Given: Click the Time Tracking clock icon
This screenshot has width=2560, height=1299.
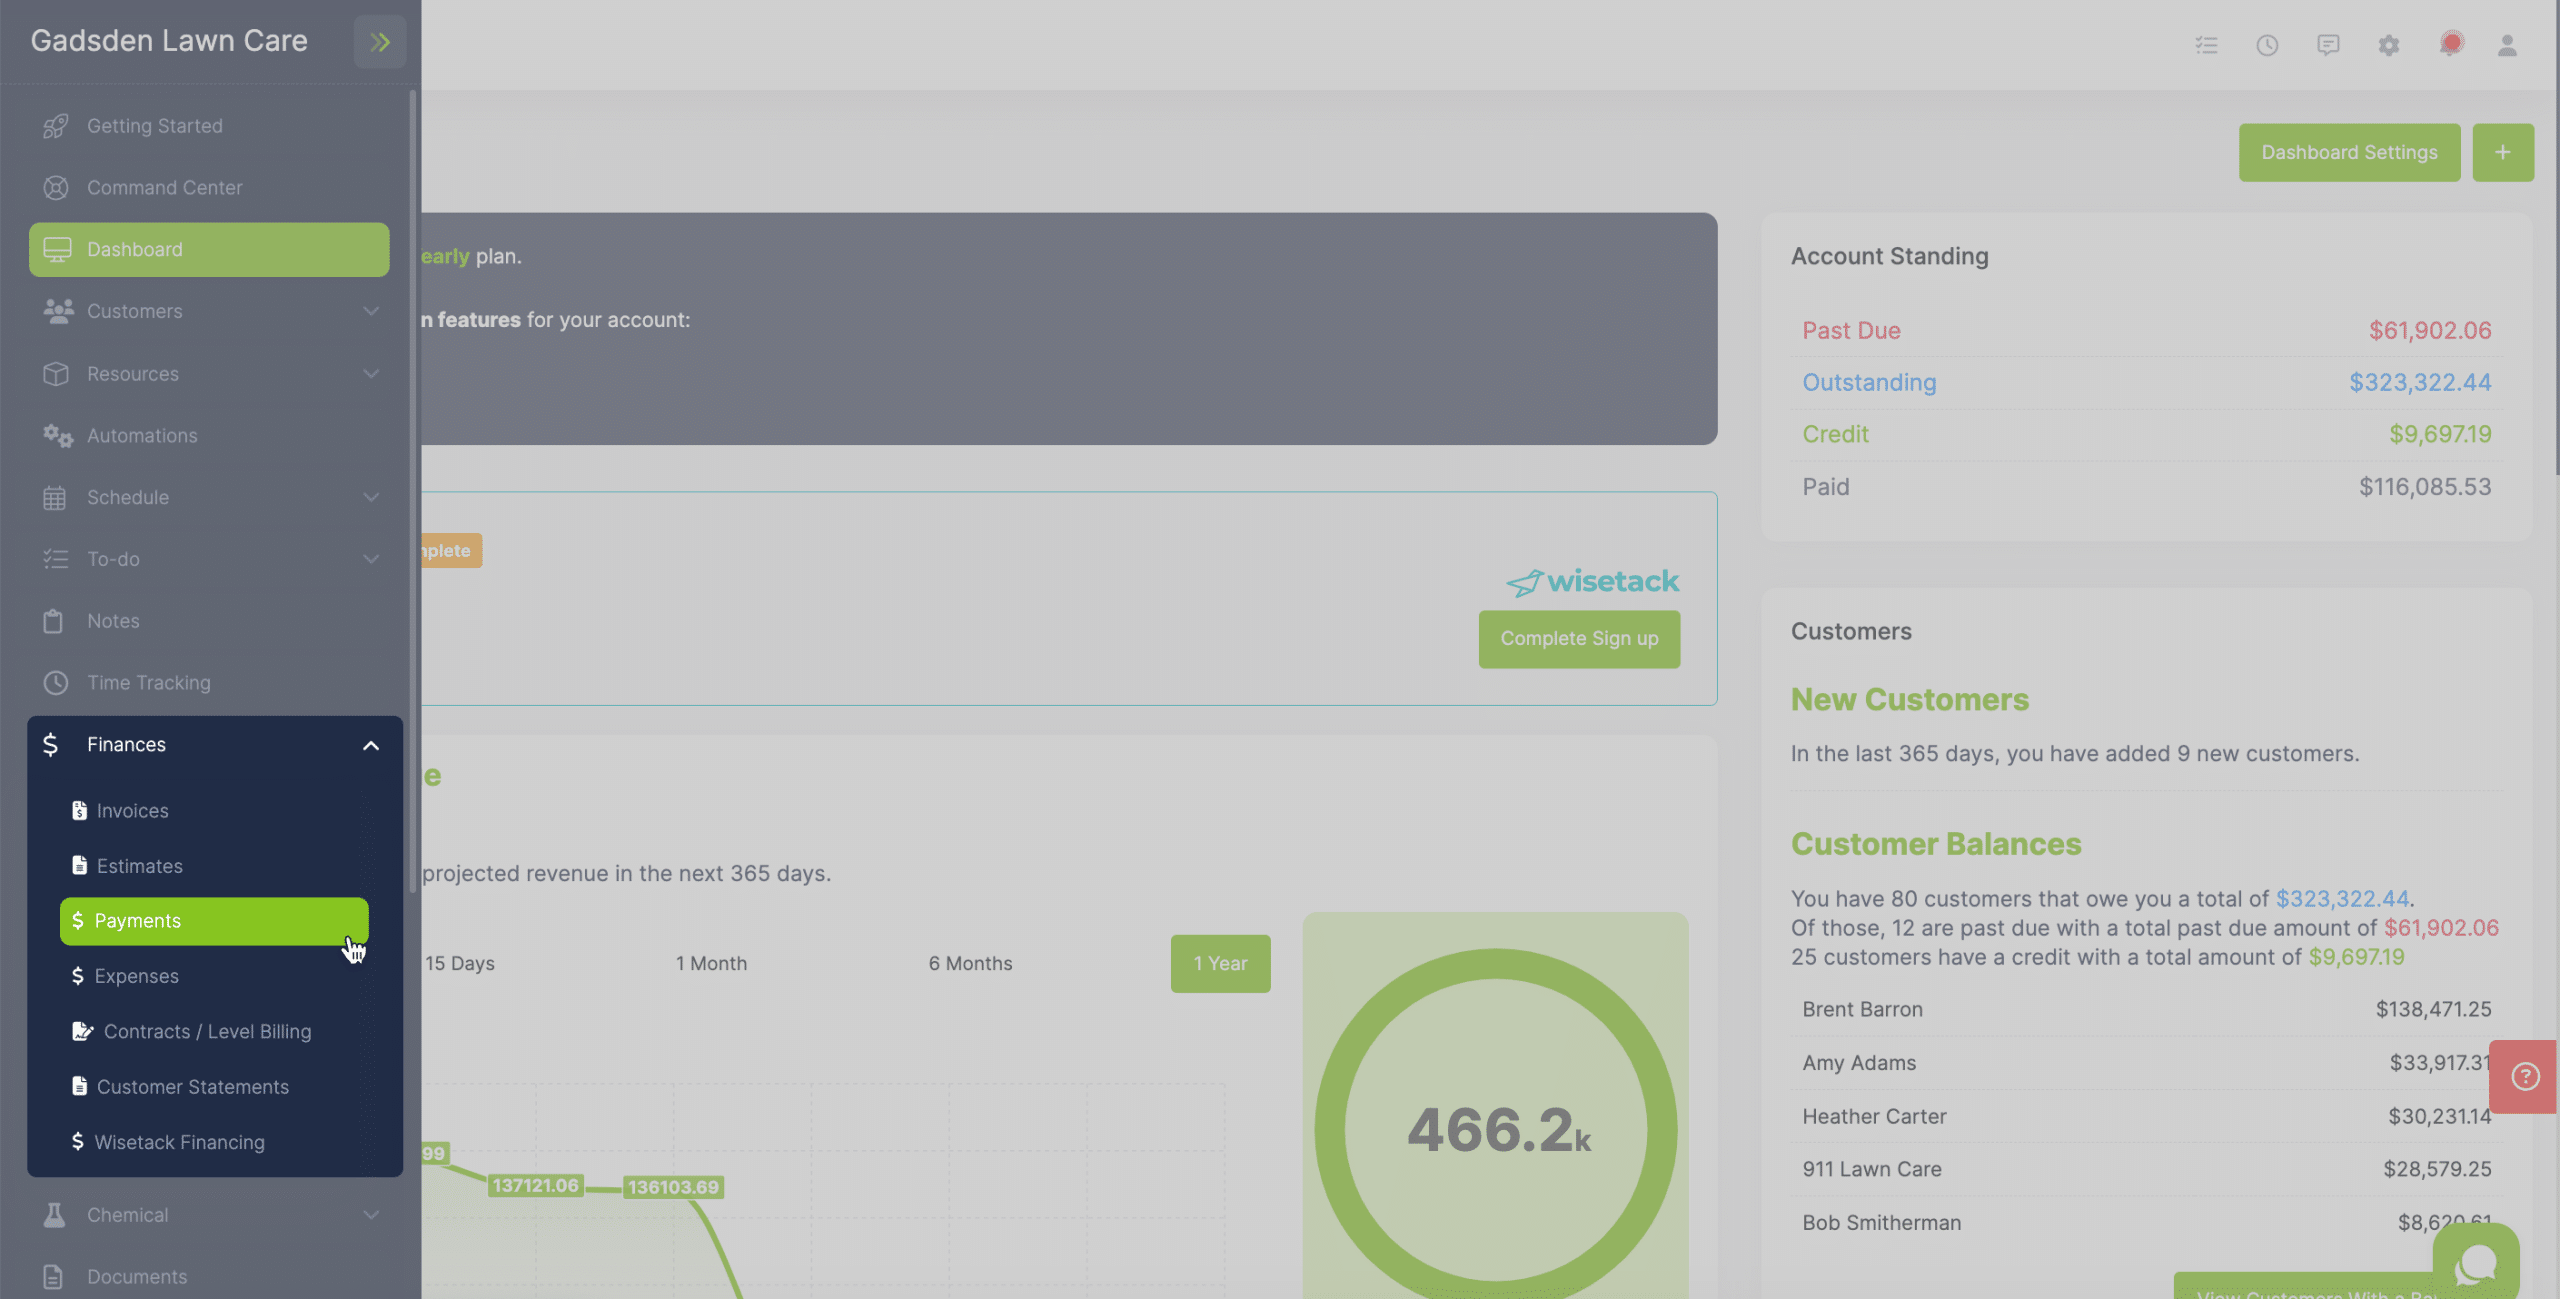Looking at the screenshot, I should [x=56, y=683].
